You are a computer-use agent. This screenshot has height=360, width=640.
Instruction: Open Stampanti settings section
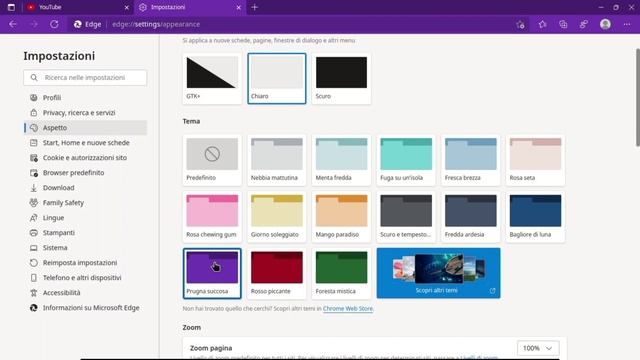[85, 233]
